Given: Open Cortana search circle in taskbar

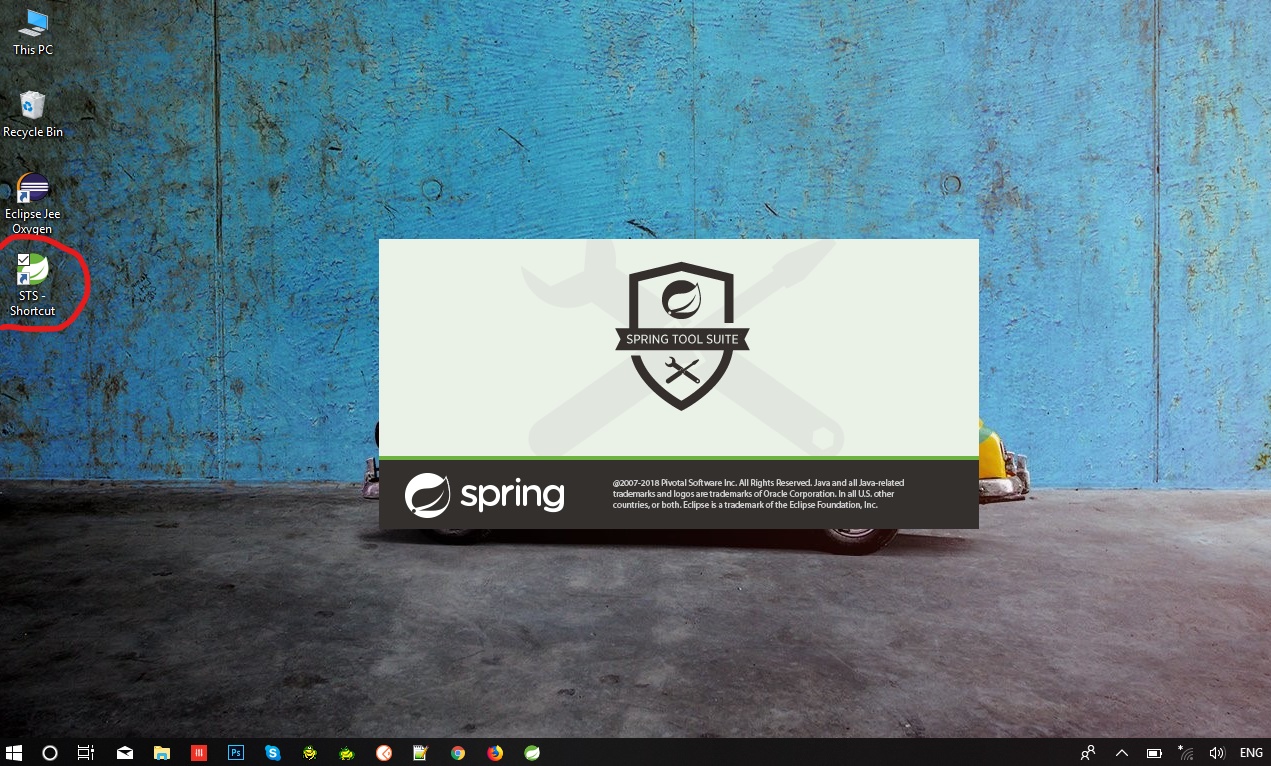Looking at the screenshot, I should pos(50,752).
